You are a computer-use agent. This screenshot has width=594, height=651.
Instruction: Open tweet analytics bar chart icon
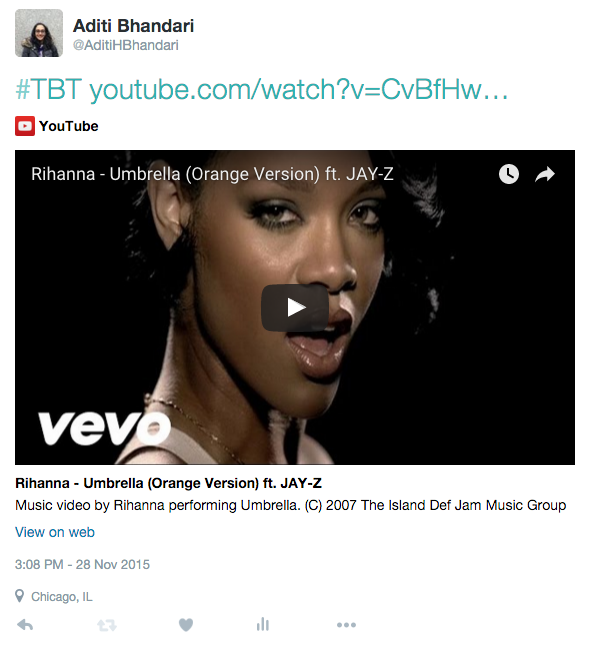pos(263,624)
